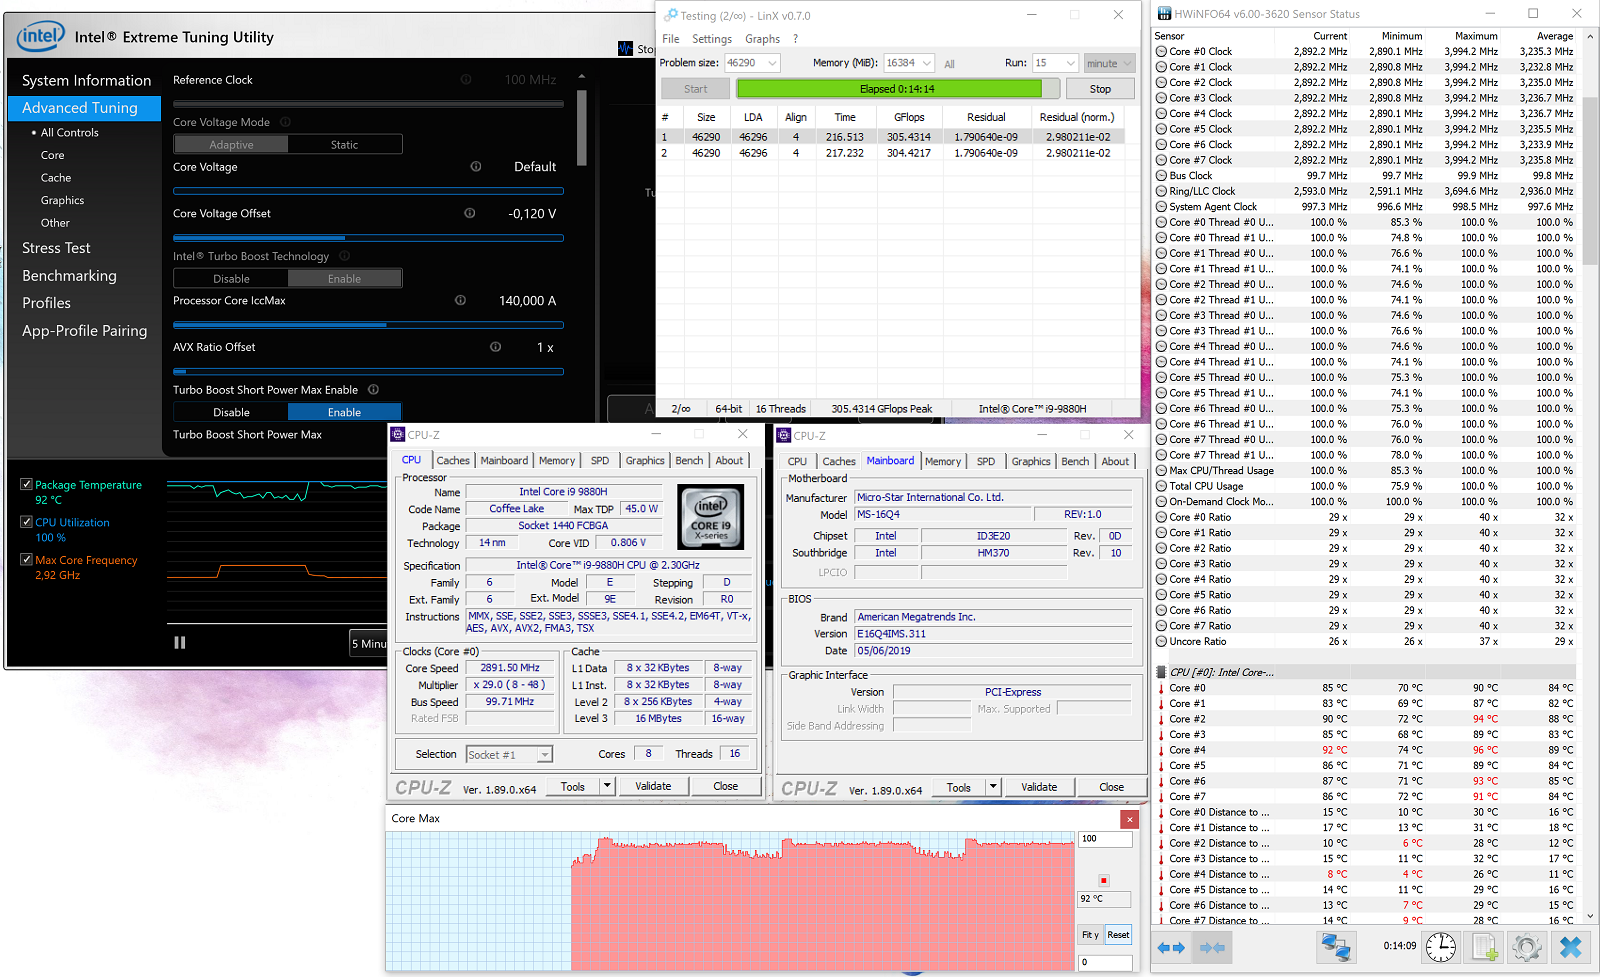Screen dimensions: 1600x977
Task: Open the 5 Minutes time range dropdown in XTU
Action: [368, 643]
